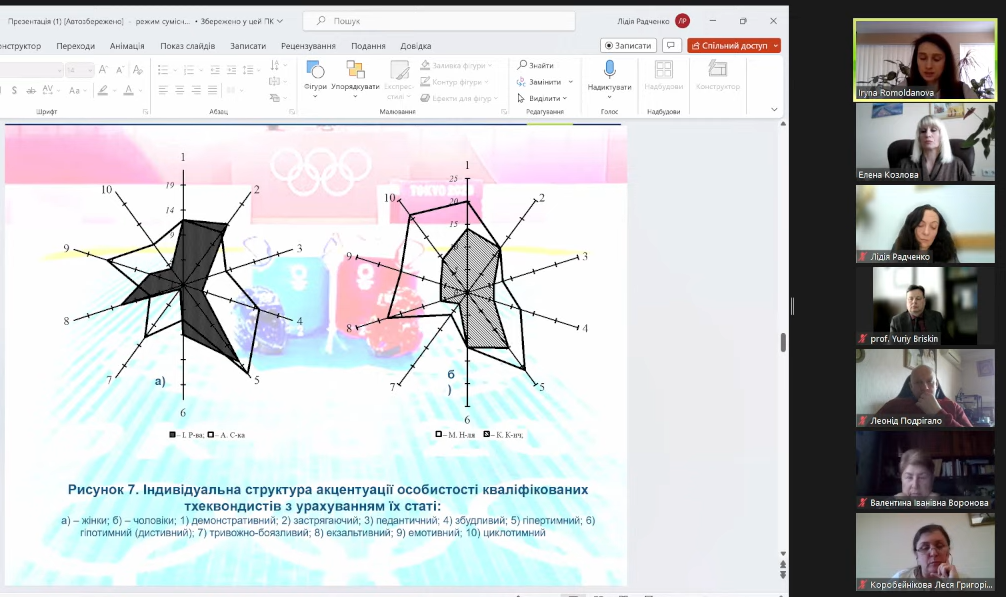Click the Упорядкувати arrange icon
Viewport: 1006px width, 597px height.
[355, 75]
